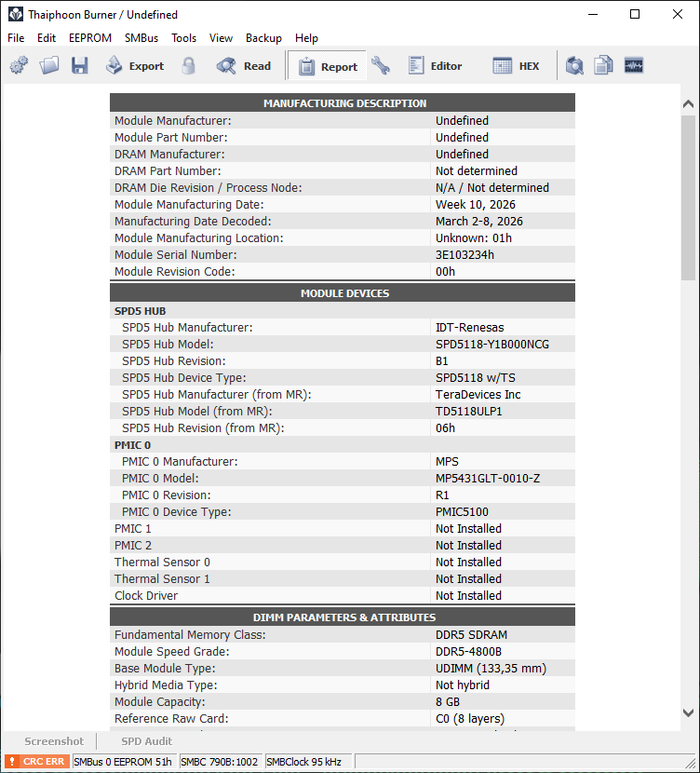Click the memory chip waveform icon
The image size is (700, 773).
[x=633, y=66]
